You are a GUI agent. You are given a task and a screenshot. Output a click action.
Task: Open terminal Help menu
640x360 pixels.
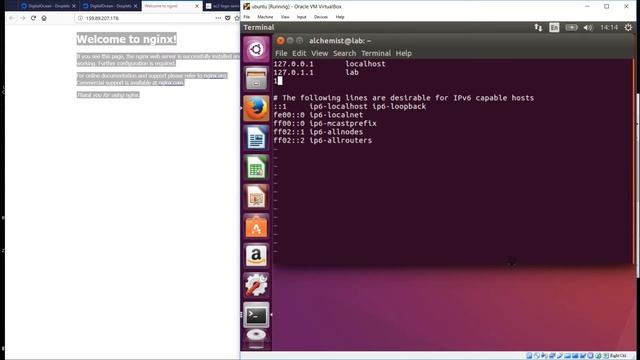pyautogui.click(x=403, y=53)
